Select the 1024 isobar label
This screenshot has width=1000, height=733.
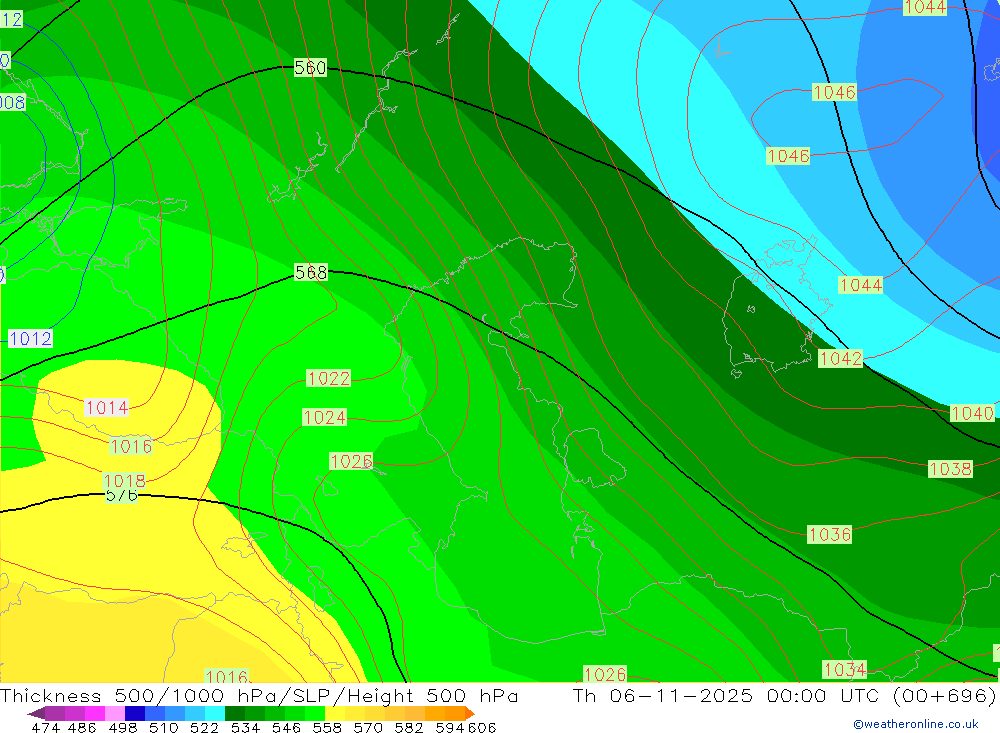point(325,417)
